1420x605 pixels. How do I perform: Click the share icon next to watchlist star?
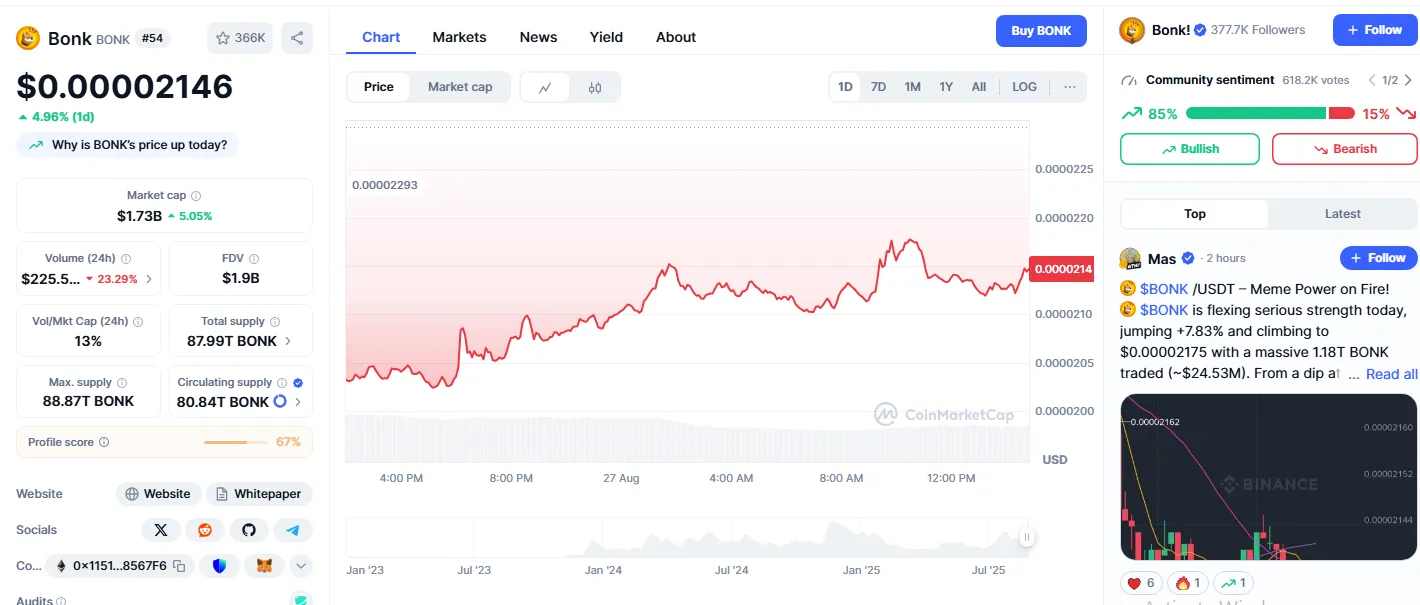[x=297, y=38]
